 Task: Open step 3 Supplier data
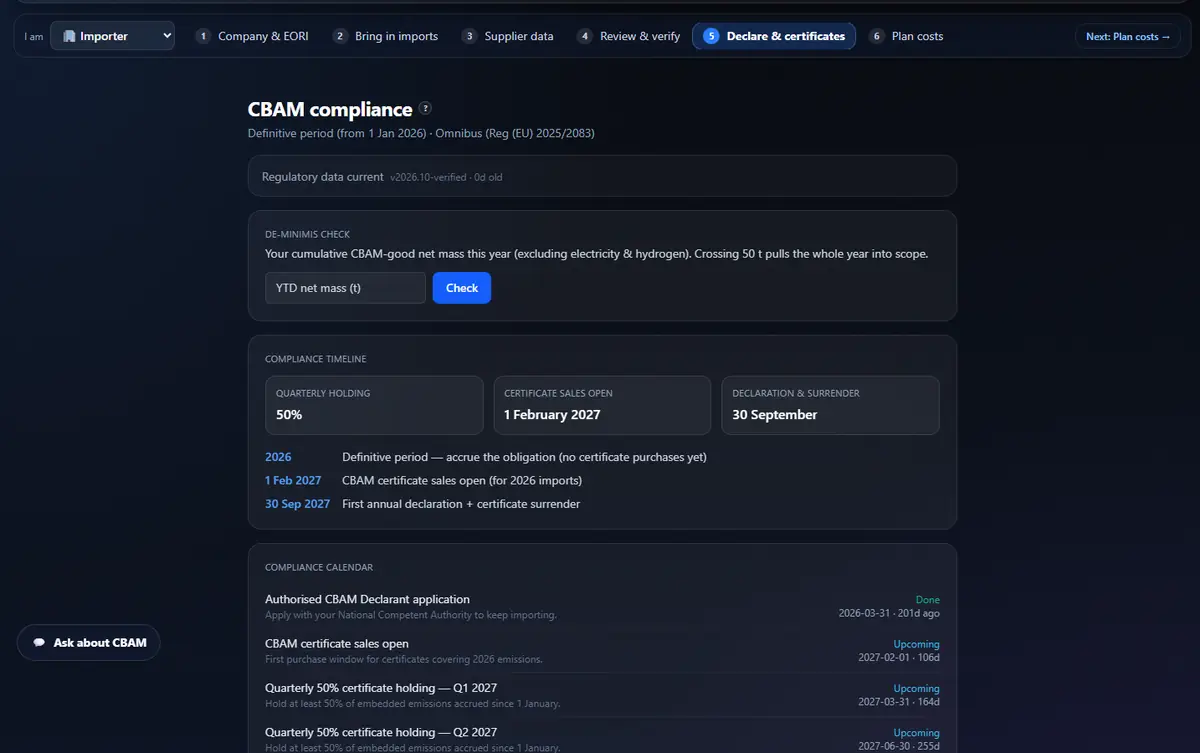[x=508, y=36]
